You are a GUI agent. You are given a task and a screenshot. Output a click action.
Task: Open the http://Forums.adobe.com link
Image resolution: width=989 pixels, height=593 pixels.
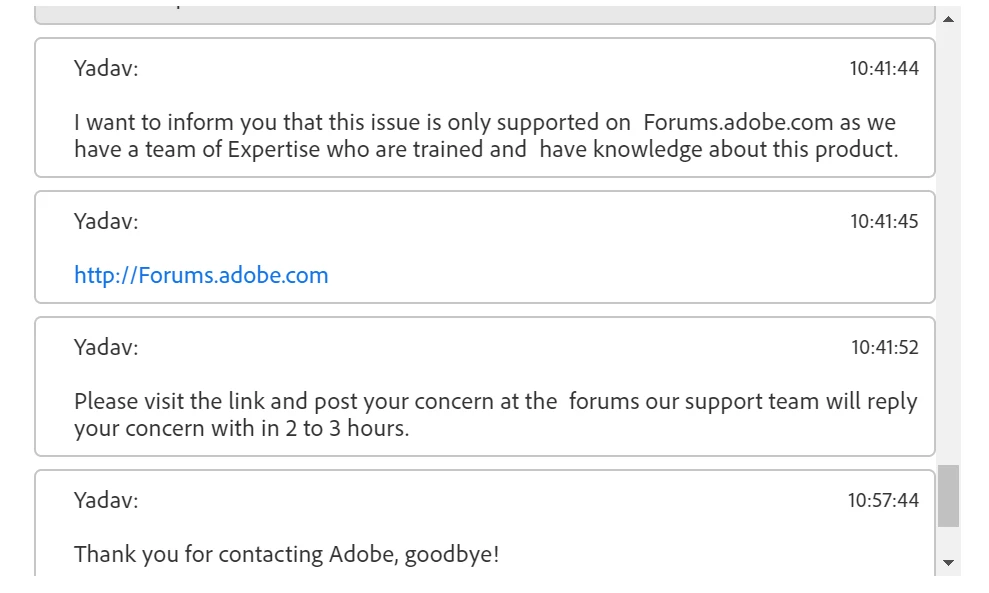click(x=201, y=275)
